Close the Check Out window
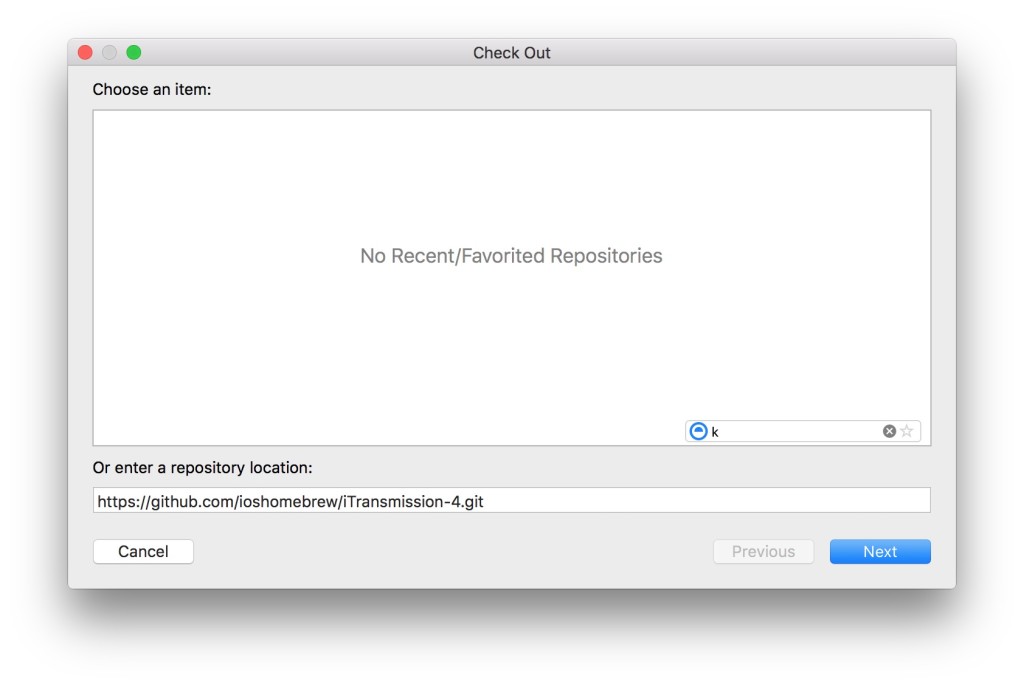Viewport: 1024px width, 686px height. tap(85, 52)
